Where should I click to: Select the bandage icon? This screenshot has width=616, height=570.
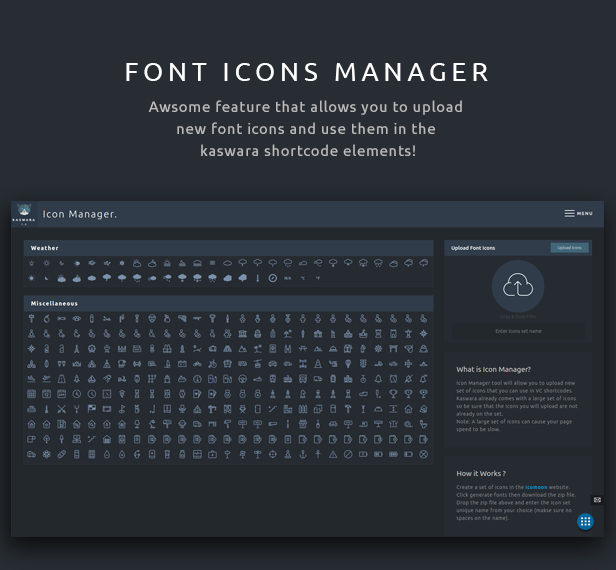[x=62, y=455]
